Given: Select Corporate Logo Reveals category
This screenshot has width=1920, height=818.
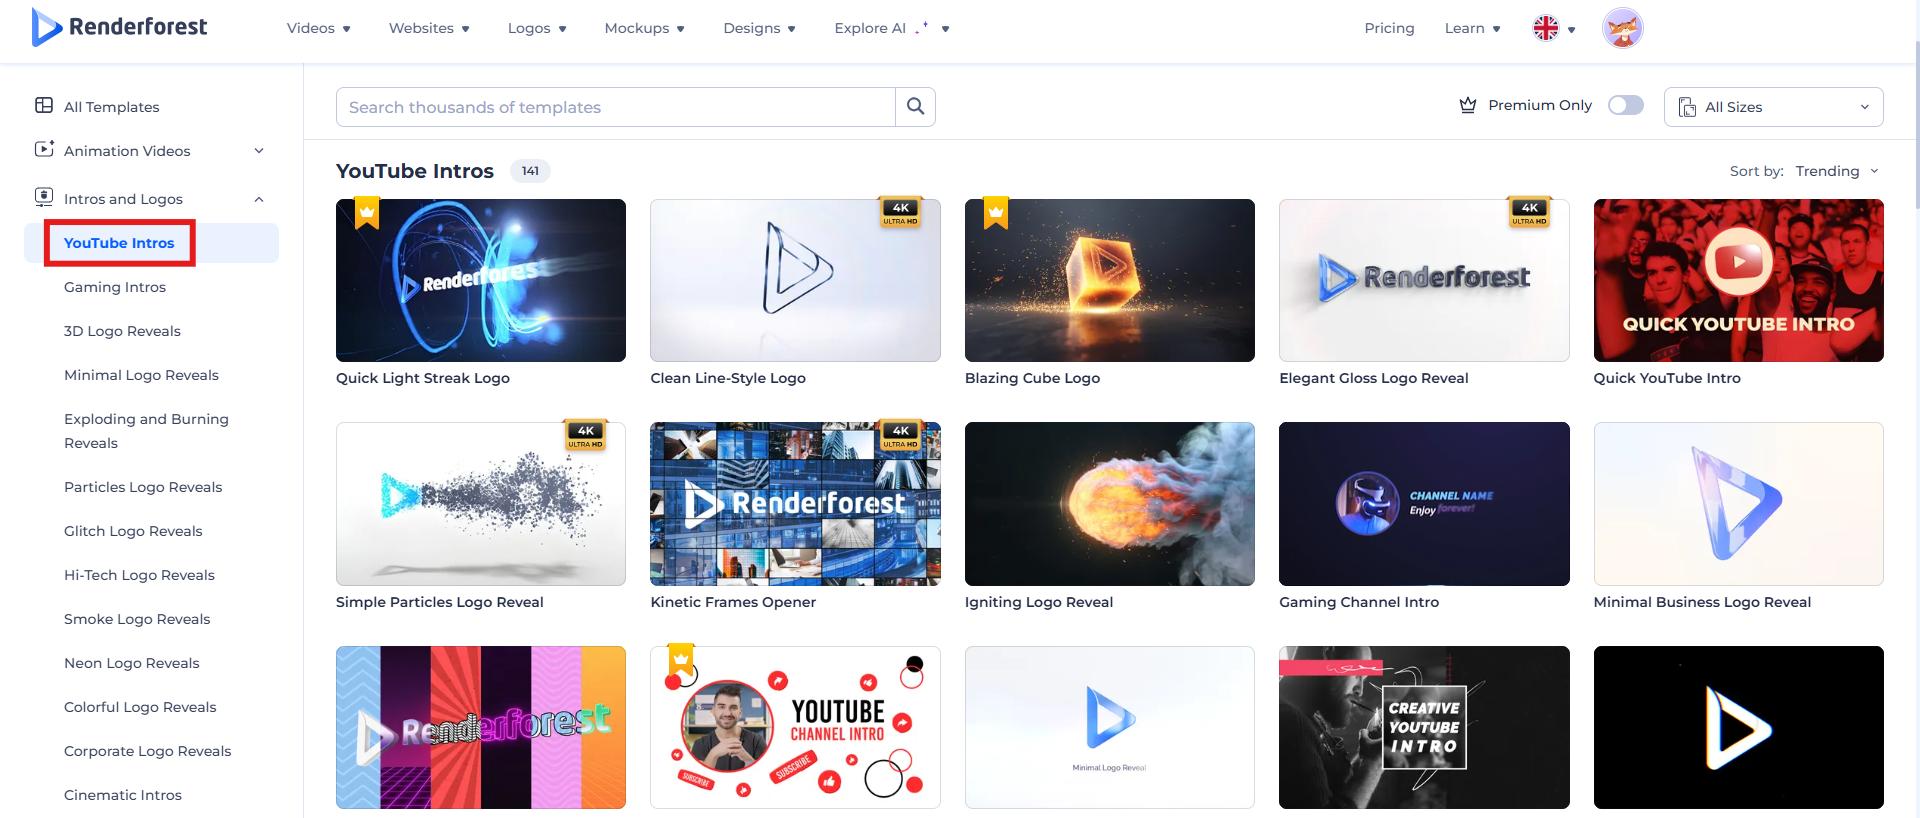Looking at the screenshot, I should (148, 751).
